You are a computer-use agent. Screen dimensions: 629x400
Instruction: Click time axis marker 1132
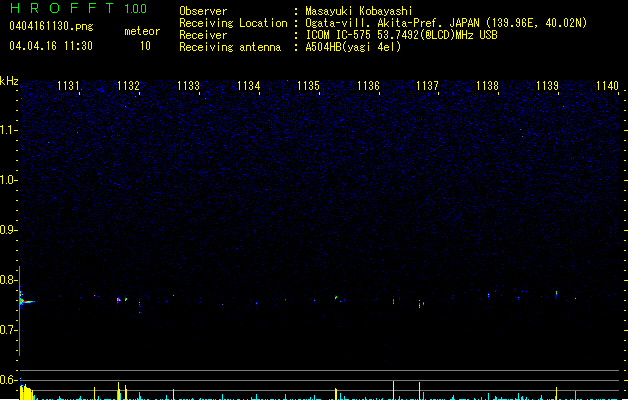point(128,86)
